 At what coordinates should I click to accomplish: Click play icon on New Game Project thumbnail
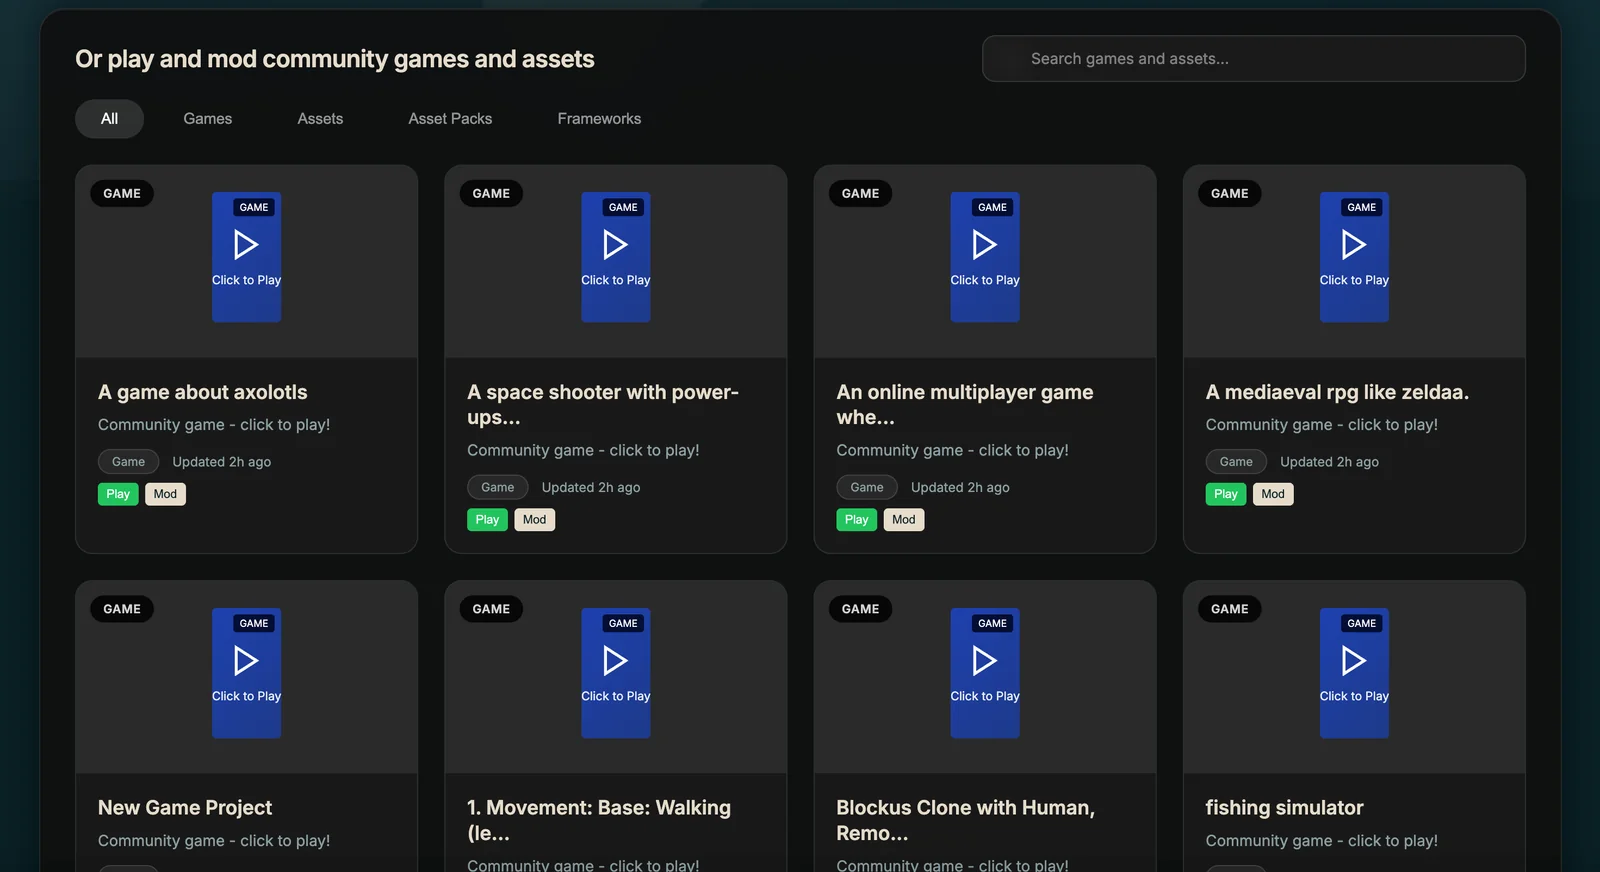pyautogui.click(x=246, y=661)
